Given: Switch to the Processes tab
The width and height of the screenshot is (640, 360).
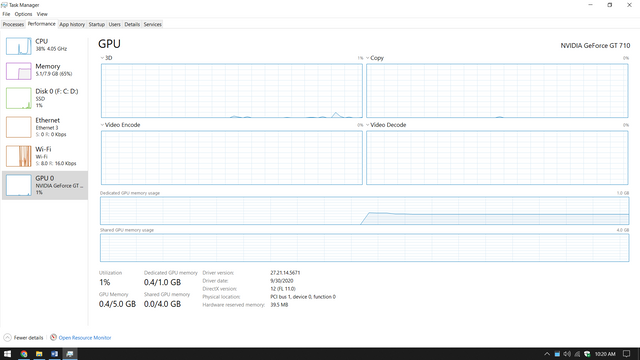Looking at the screenshot, I should coord(13,24).
